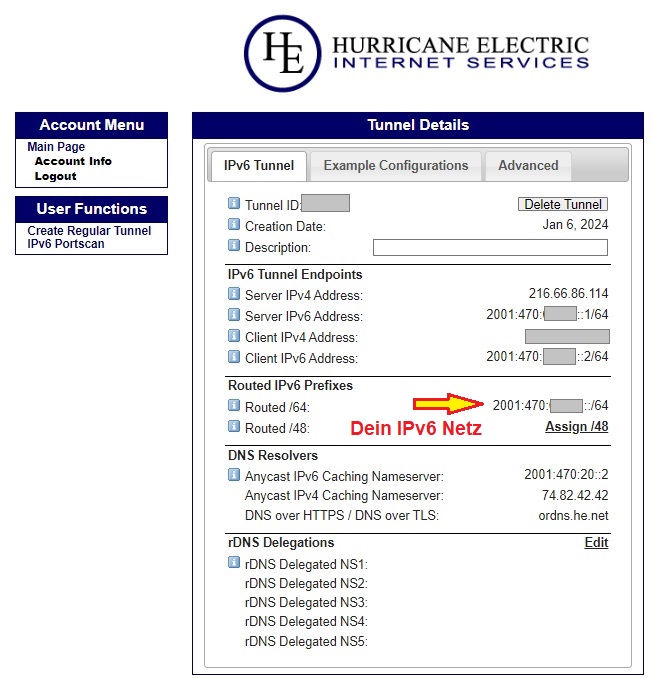Click info icon for Client IPv6 Address

point(234,357)
